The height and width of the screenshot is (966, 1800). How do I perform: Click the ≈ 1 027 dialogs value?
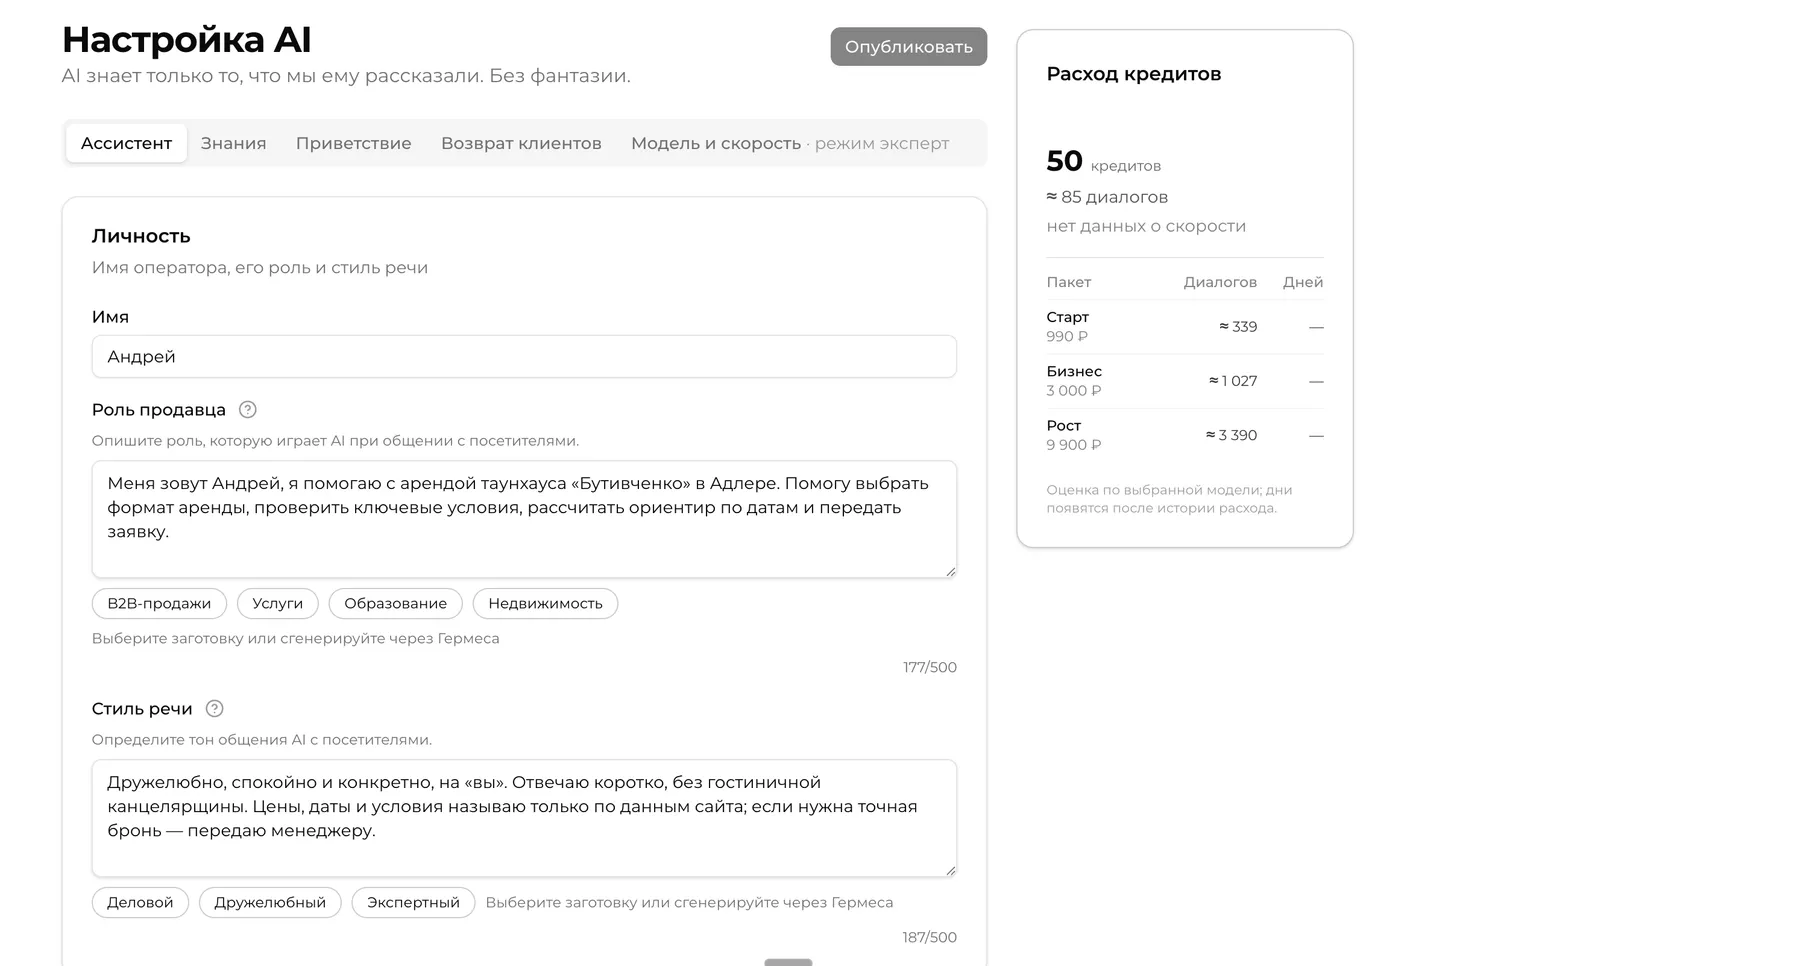click(1233, 381)
